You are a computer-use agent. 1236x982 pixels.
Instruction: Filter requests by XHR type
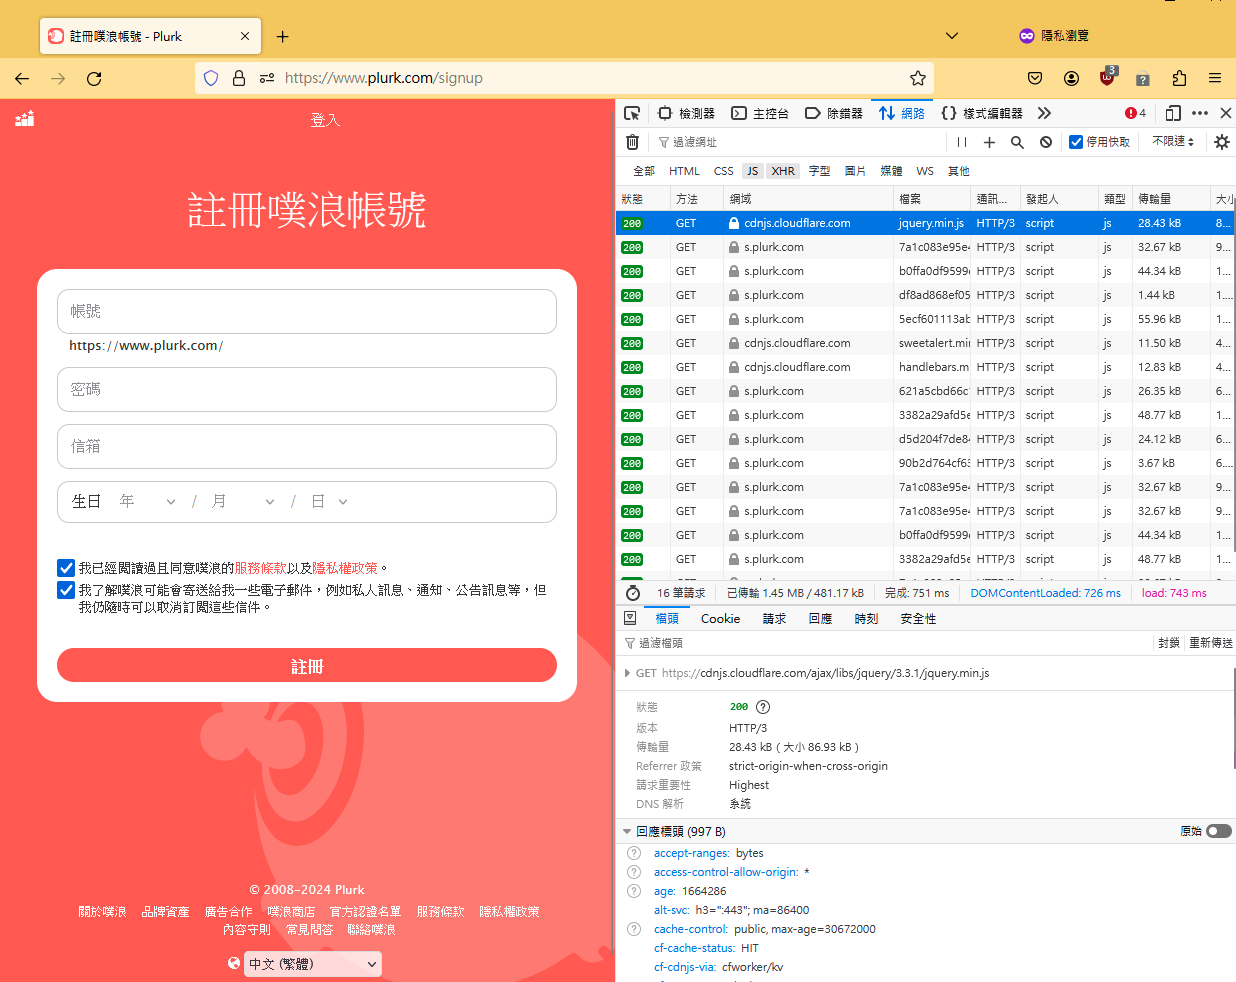(783, 171)
